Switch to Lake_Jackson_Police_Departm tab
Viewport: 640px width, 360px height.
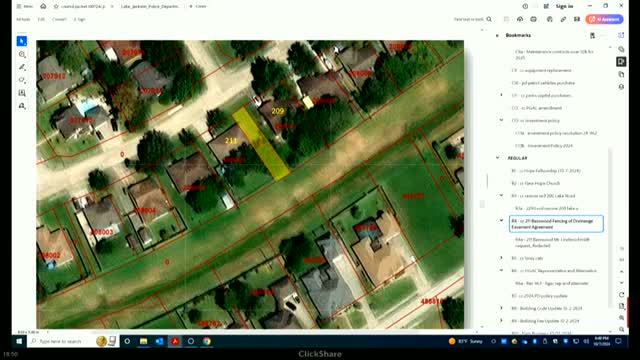(x=149, y=7)
